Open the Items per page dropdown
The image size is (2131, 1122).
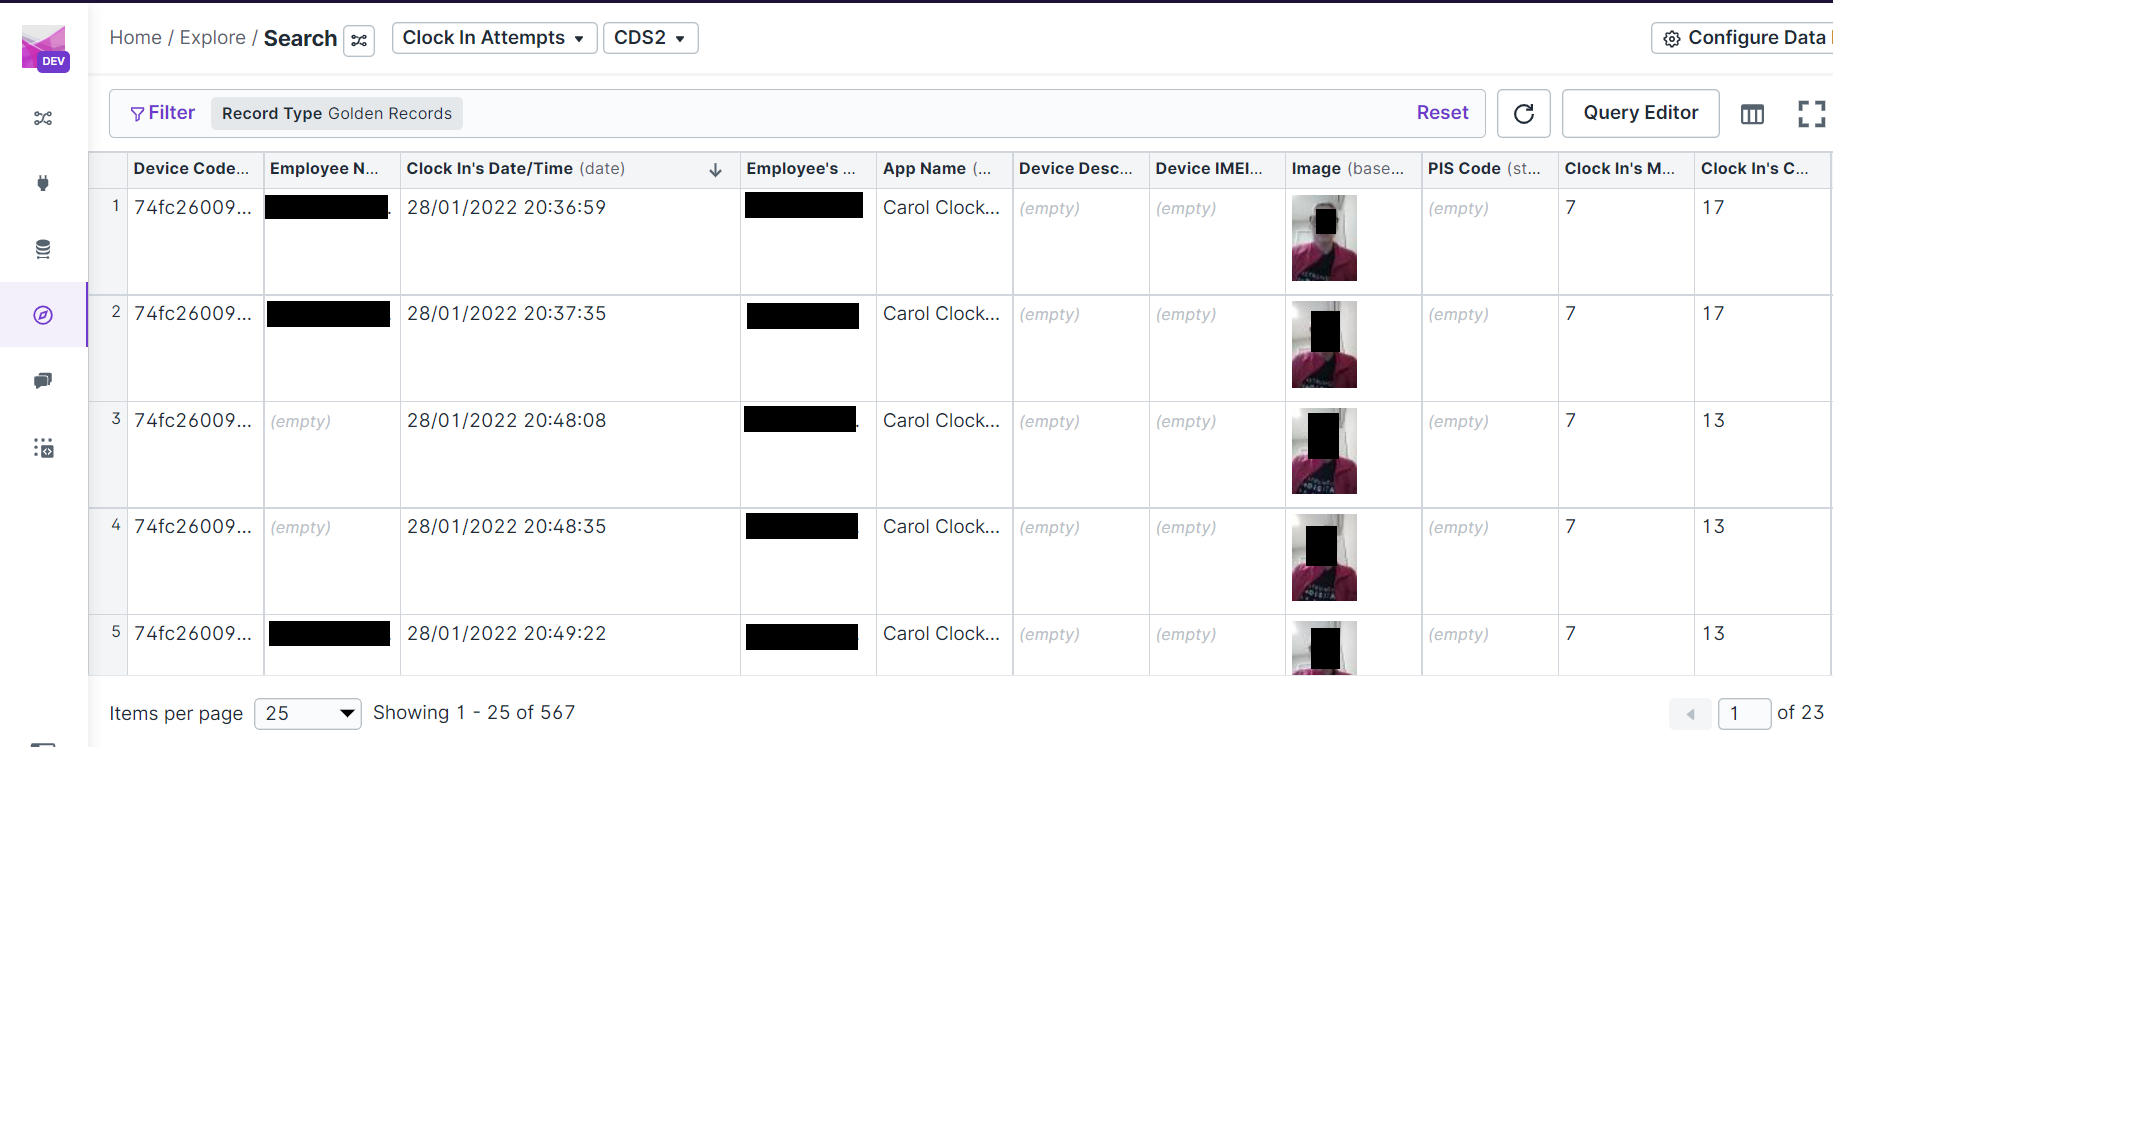[308, 714]
